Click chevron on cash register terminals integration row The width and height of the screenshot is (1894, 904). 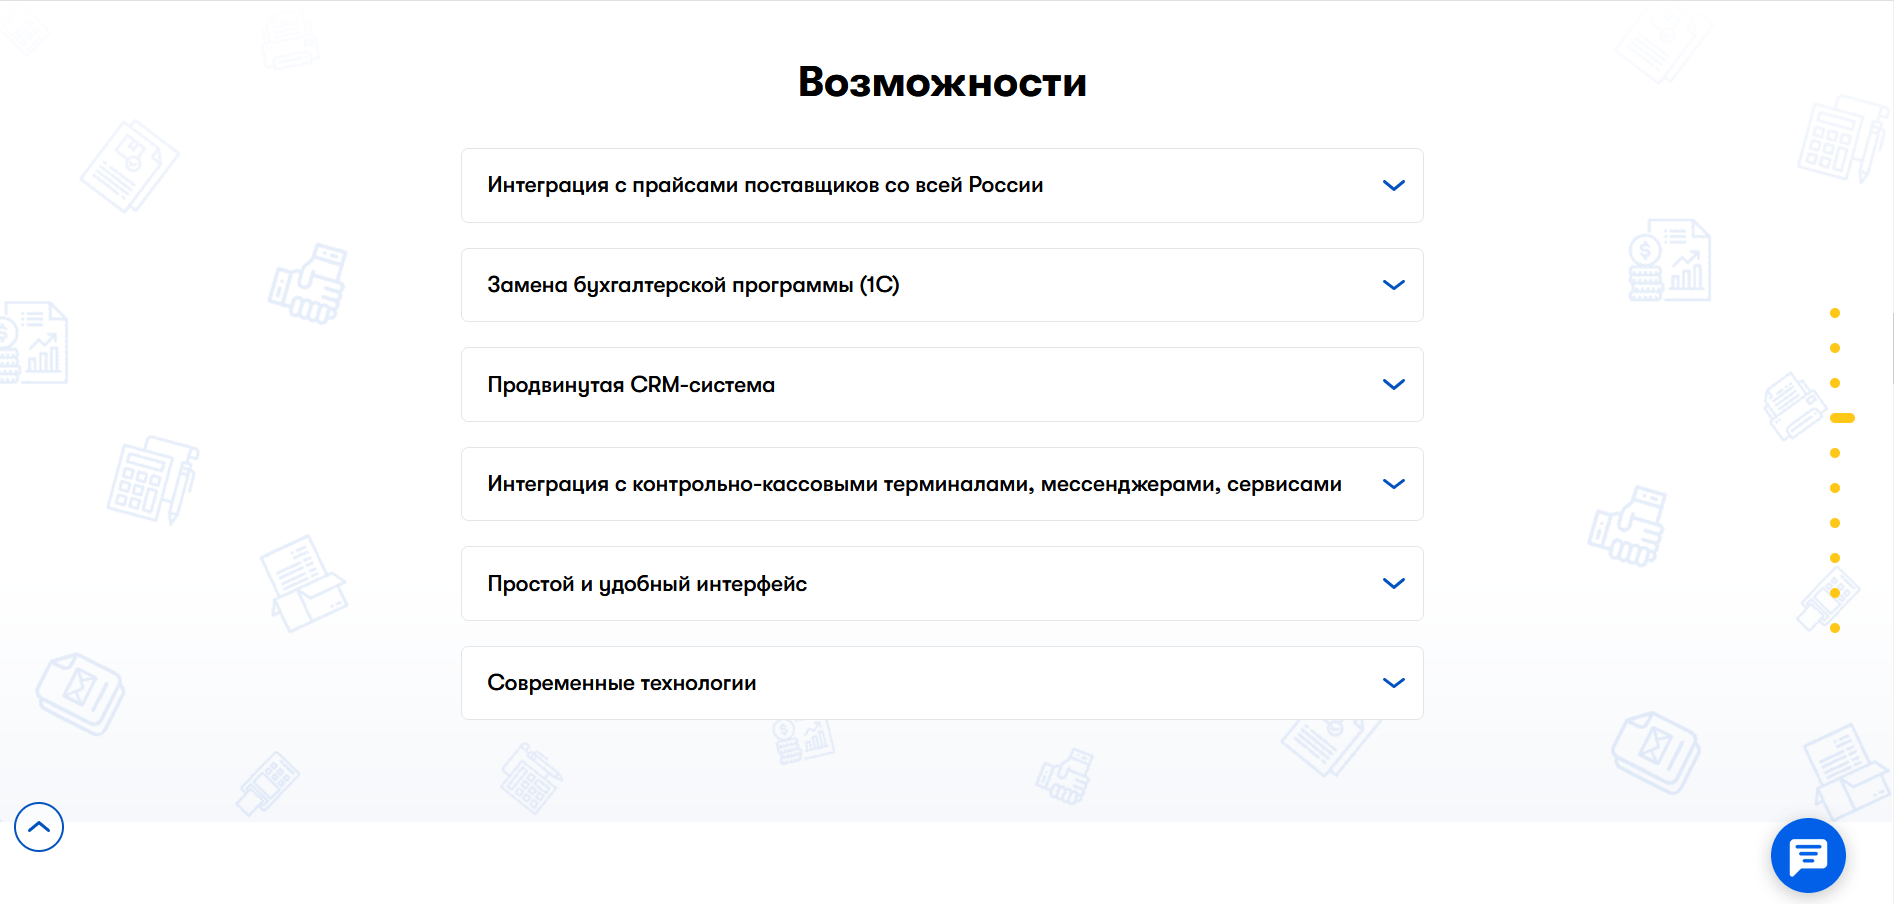pos(1393,484)
